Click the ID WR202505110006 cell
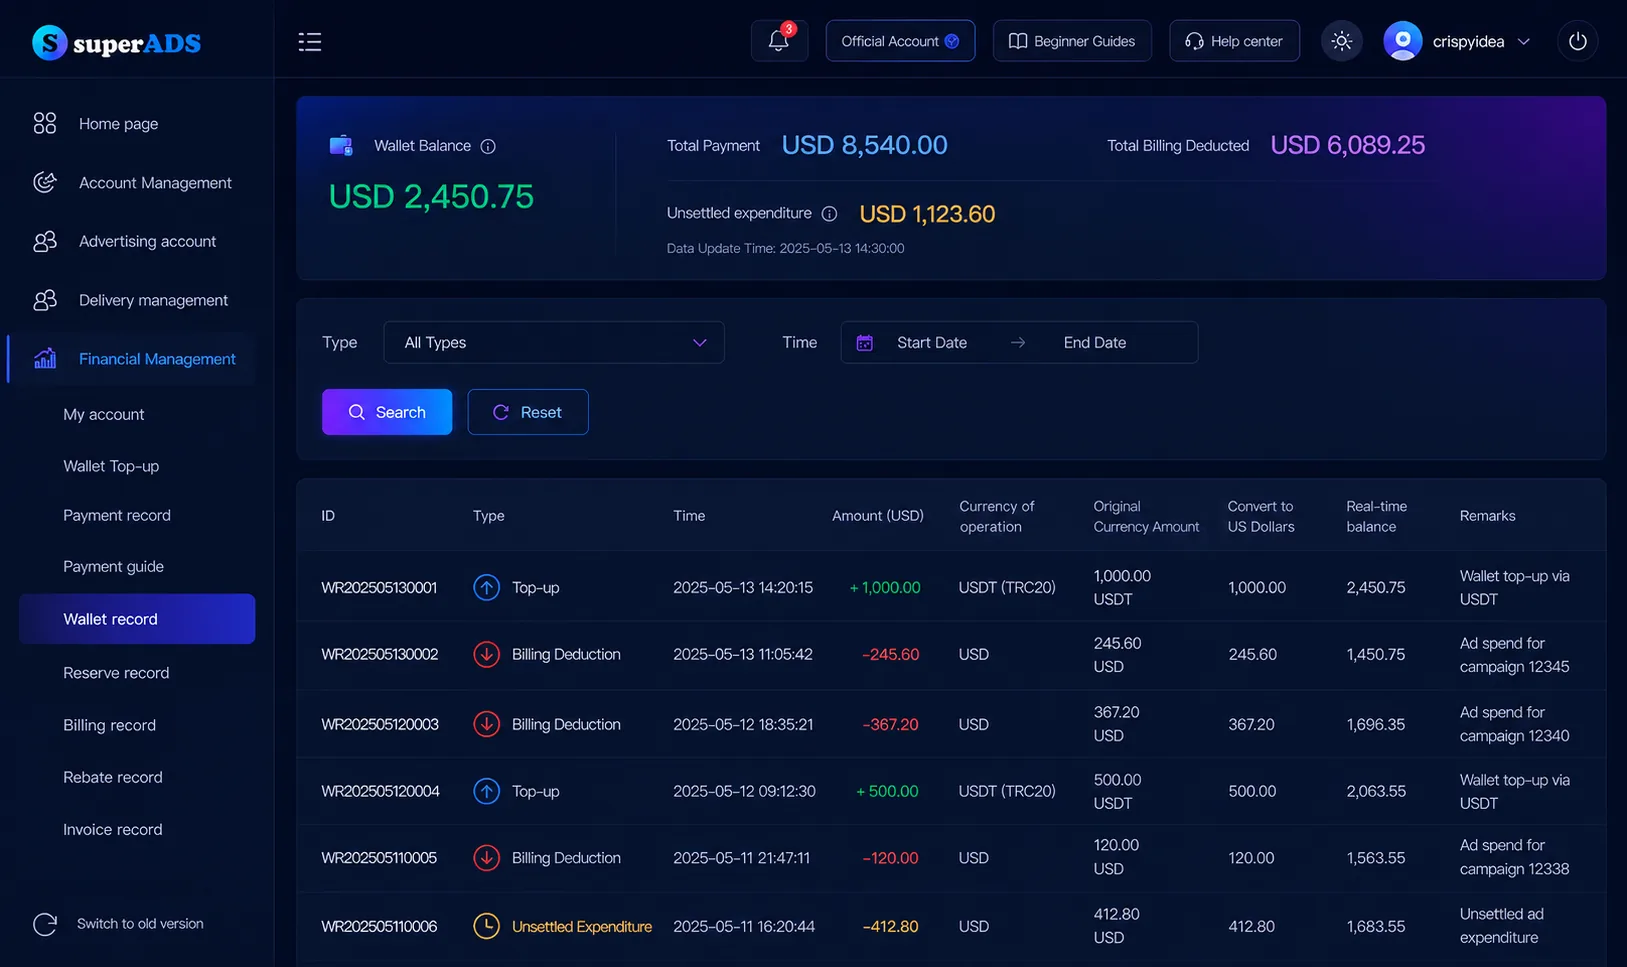 tap(379, 926)
